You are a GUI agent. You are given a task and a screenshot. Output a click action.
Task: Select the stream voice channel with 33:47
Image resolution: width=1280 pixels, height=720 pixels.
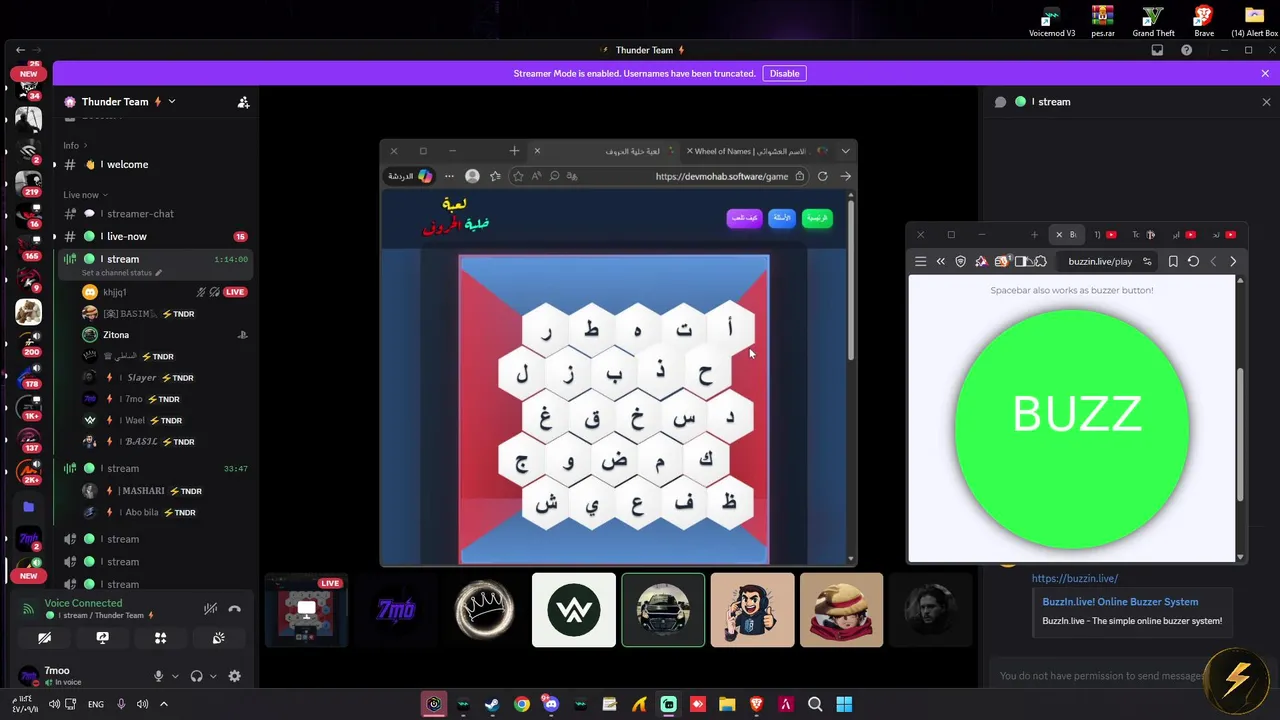pyautogui.click(x=155, y=468)
